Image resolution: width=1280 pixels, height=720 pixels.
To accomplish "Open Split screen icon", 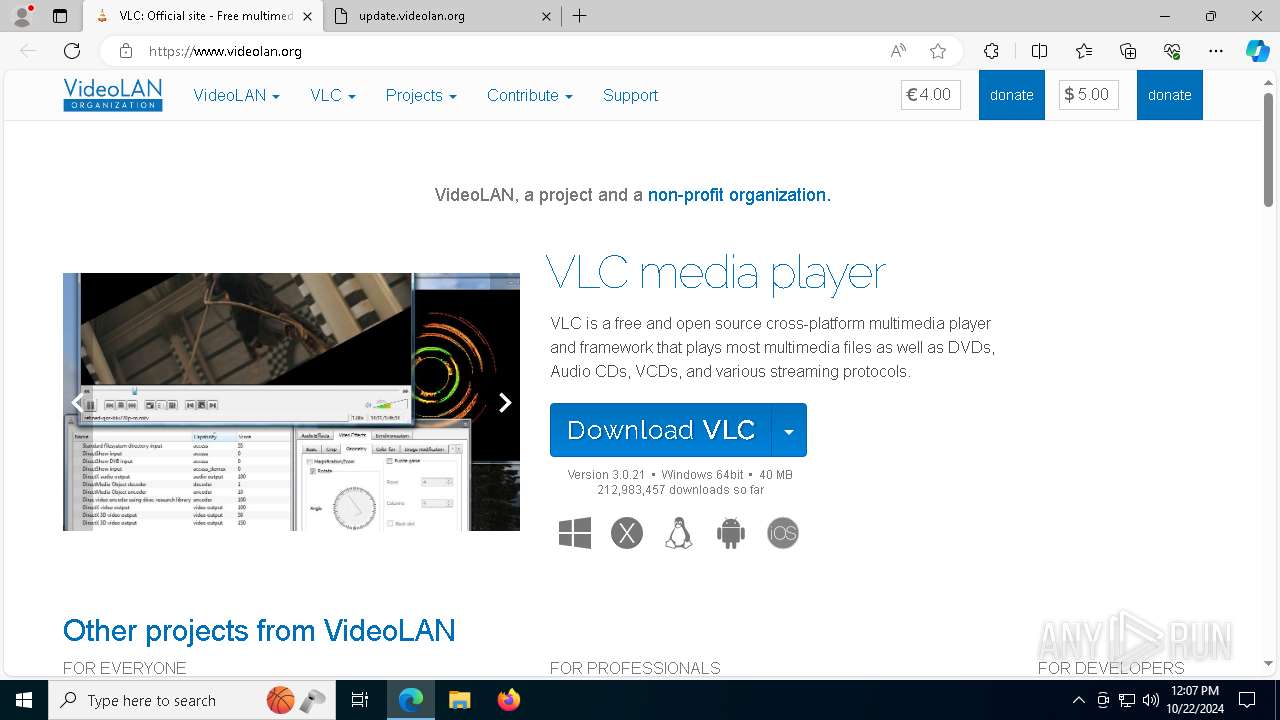I will pos(1039,51).
